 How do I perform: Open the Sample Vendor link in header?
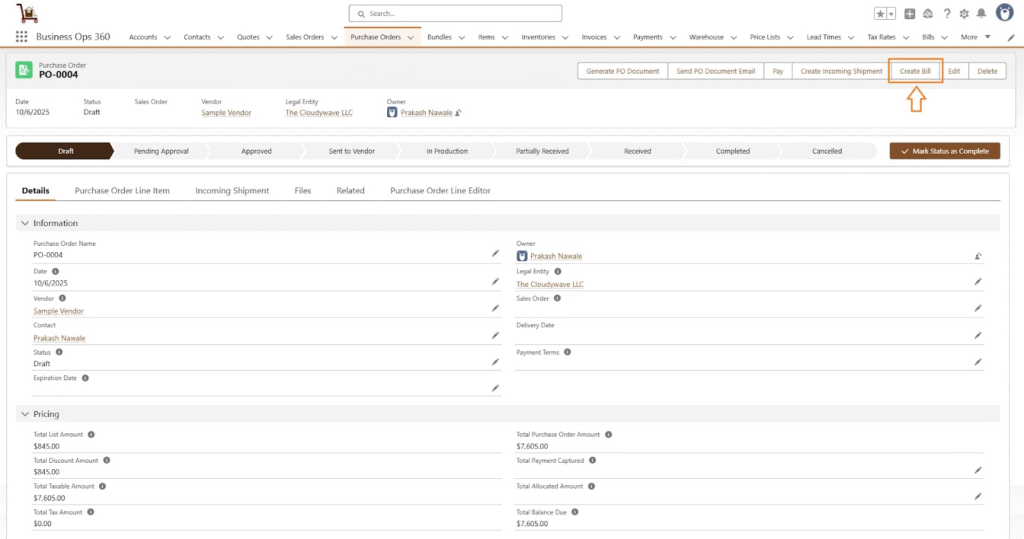tap(226, 113)
